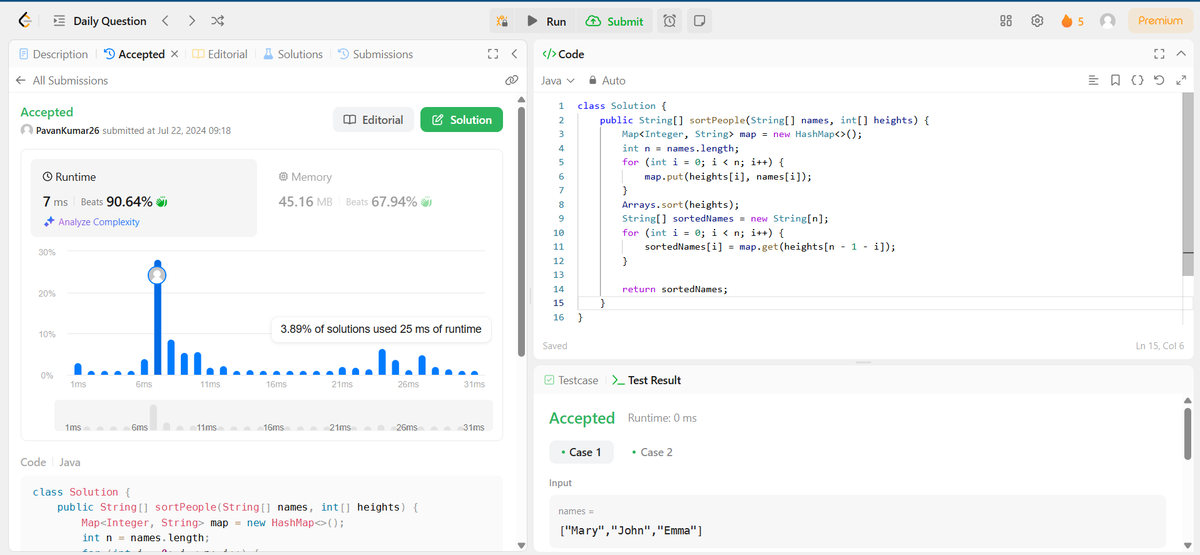Bookmark the code icon
The width and height of the screenshot is (1200, 555).
[x=1115, y=80]
